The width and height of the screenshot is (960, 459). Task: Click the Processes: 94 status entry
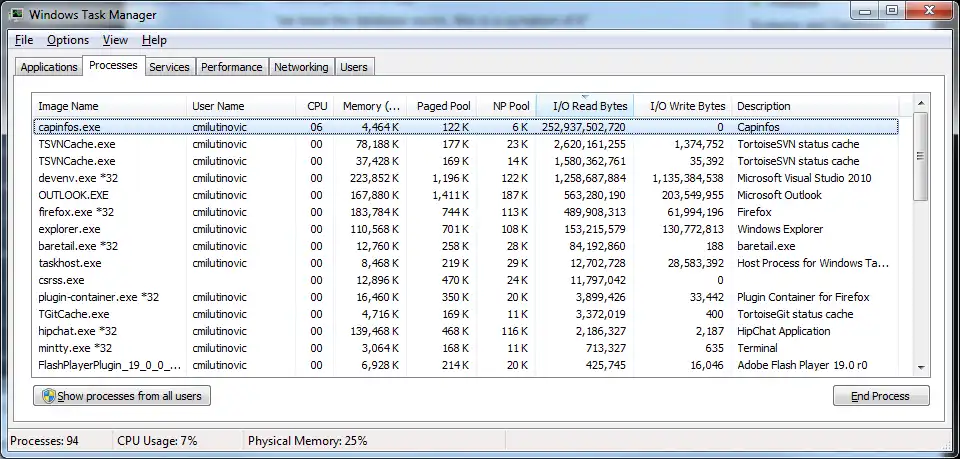[x=44, y=441]
